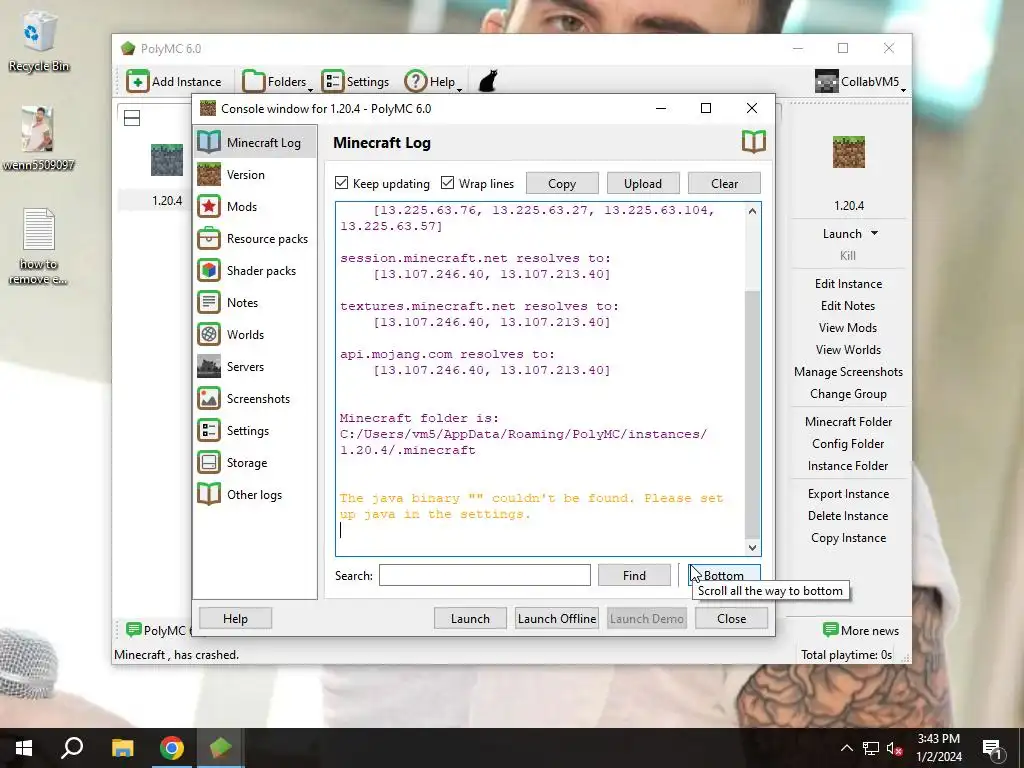Select the wenn5509097 desktop image file

[39, 138]
